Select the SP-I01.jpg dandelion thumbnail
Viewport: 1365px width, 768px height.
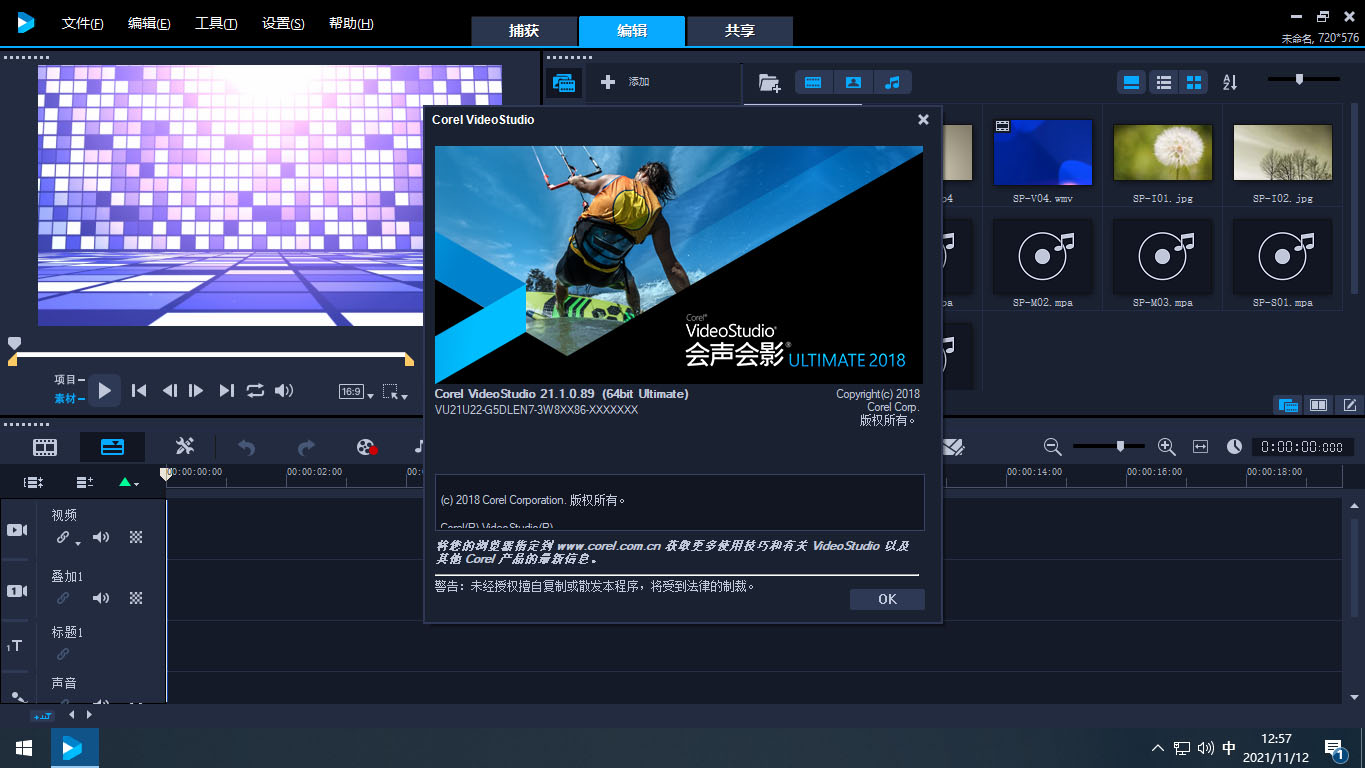point(1162,154)
